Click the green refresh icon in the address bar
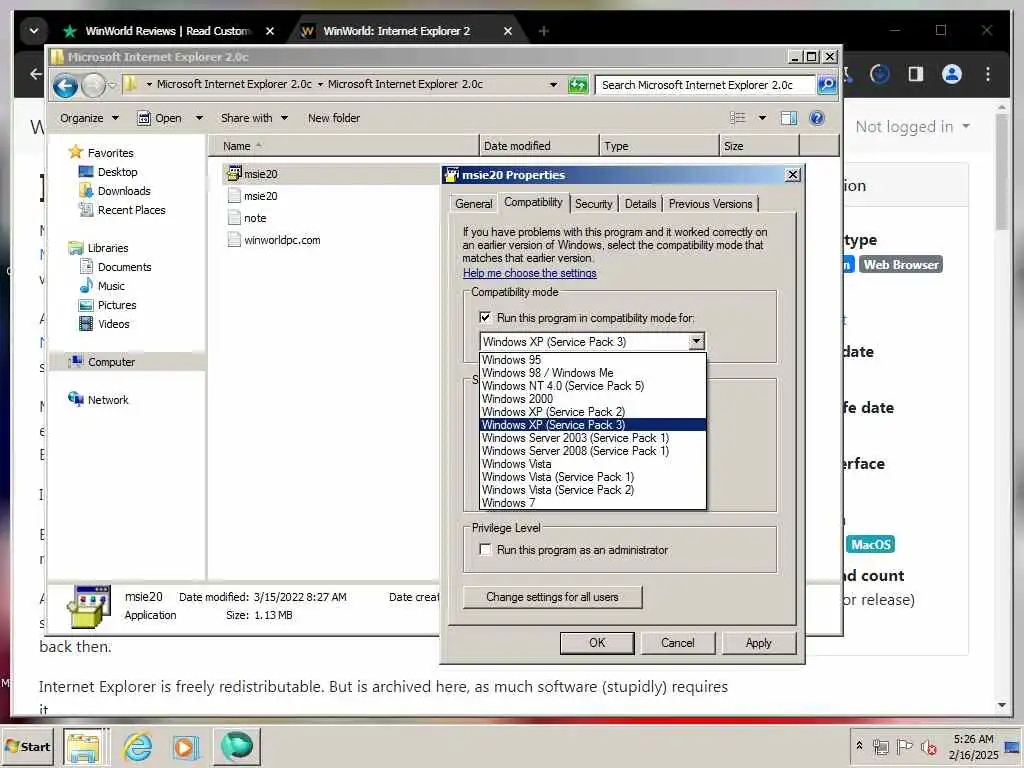This screenshot has width=1024, height=768. click(x=577, y=85)
